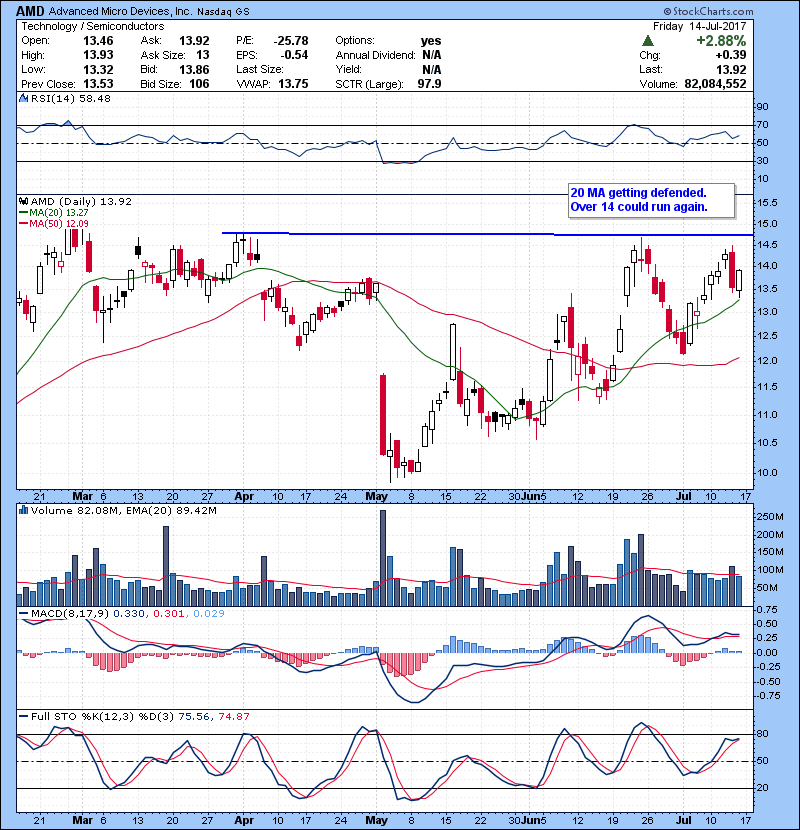Click the MA(50) red legend line
This screenshot has width=800, height=830.
coord(23,224)
